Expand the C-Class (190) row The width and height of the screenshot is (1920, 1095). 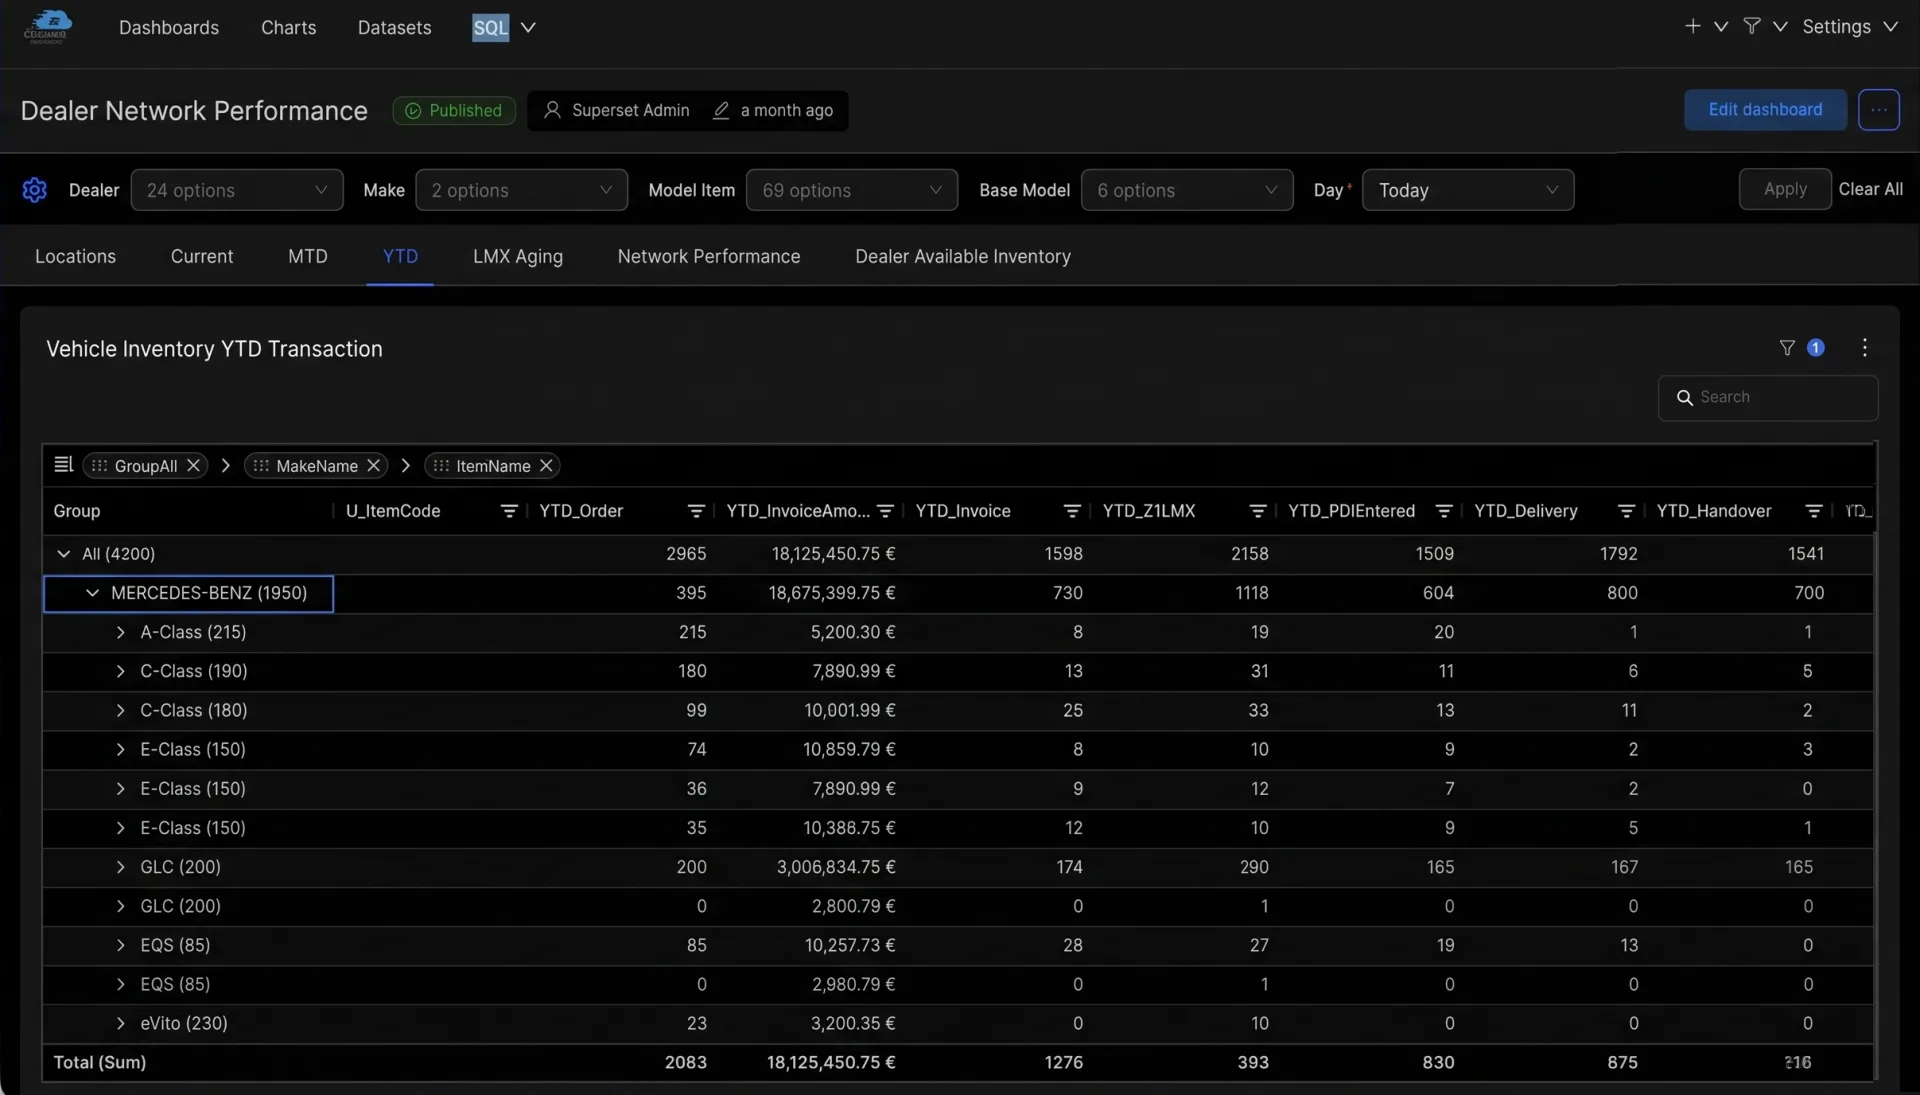[x=121, y=671]
